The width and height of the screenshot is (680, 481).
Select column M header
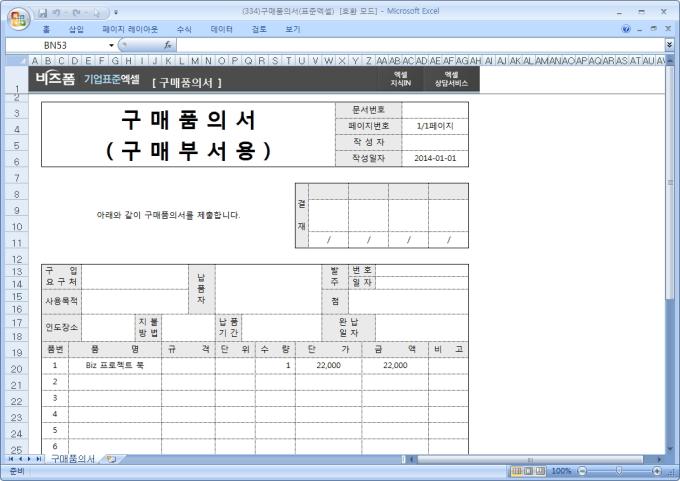pyautogui.click(x=195, y=61)
